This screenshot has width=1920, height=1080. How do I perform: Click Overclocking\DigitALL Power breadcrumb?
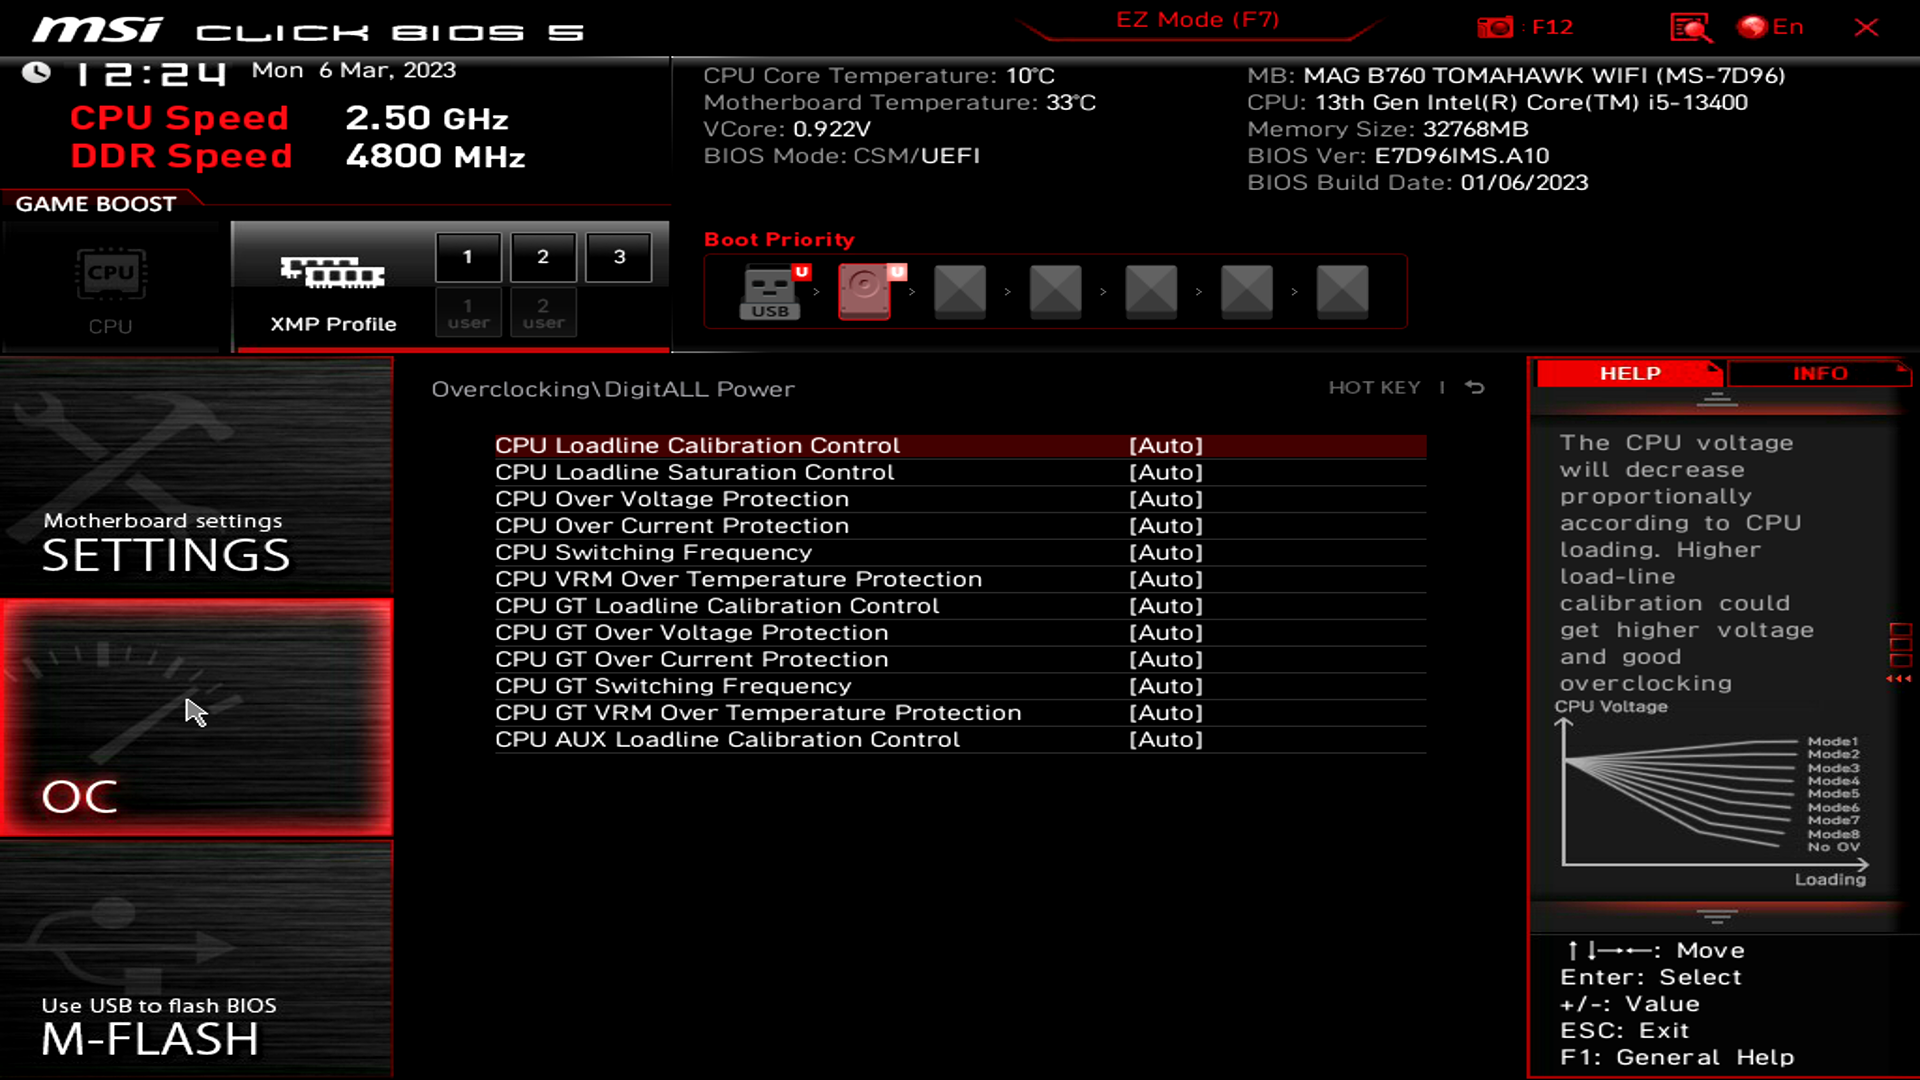tap(613, 388)
